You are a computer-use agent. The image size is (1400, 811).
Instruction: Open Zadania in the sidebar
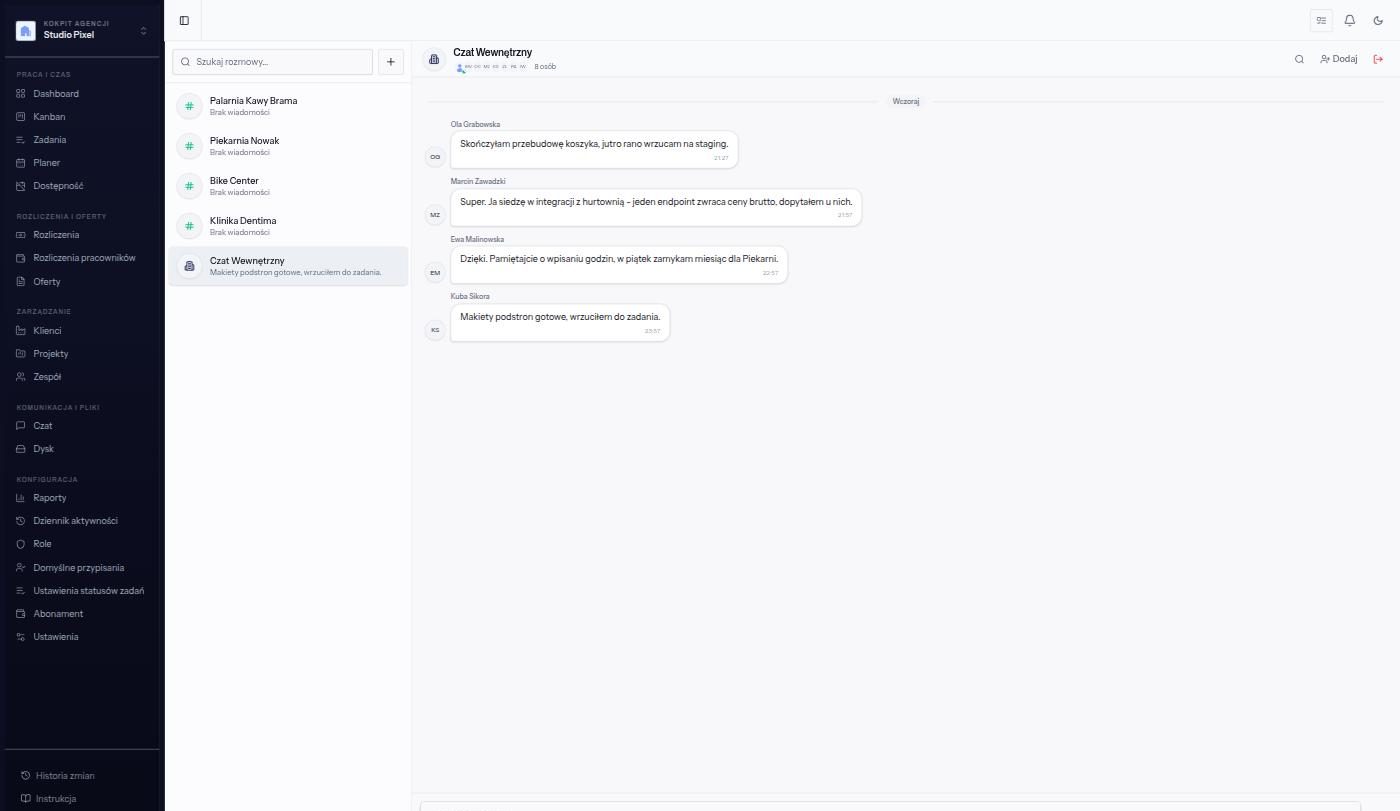coord(82,140)
